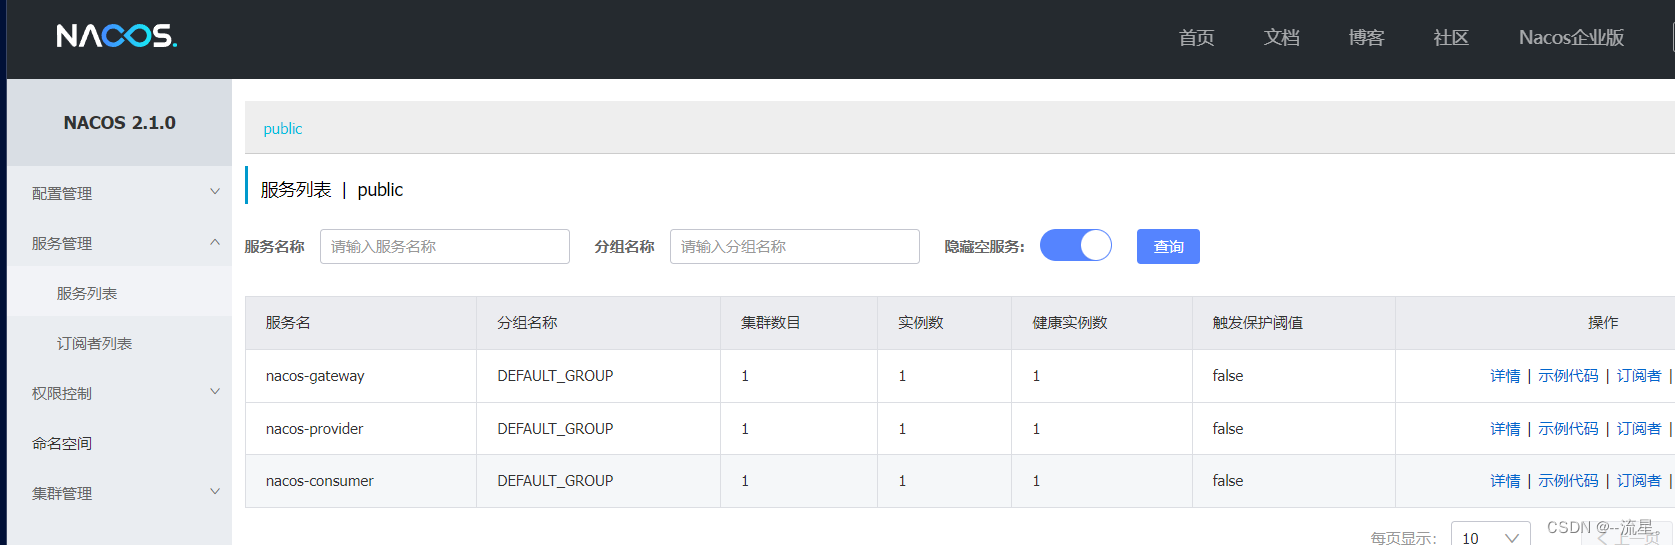
Task: Click the NACOS 2.1.0 version header
Action: coord(119,123)
